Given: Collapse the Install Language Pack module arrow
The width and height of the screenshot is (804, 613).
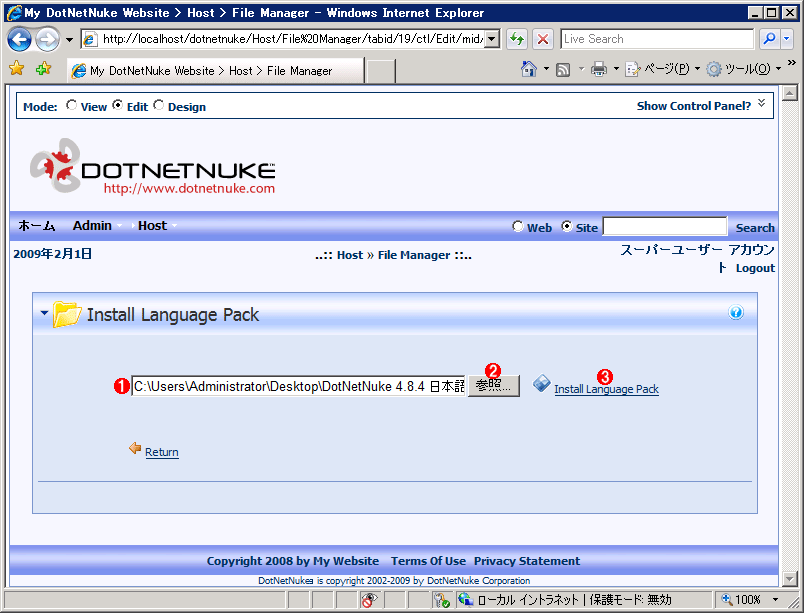Looking at the screenshot, I should (44, 312).
